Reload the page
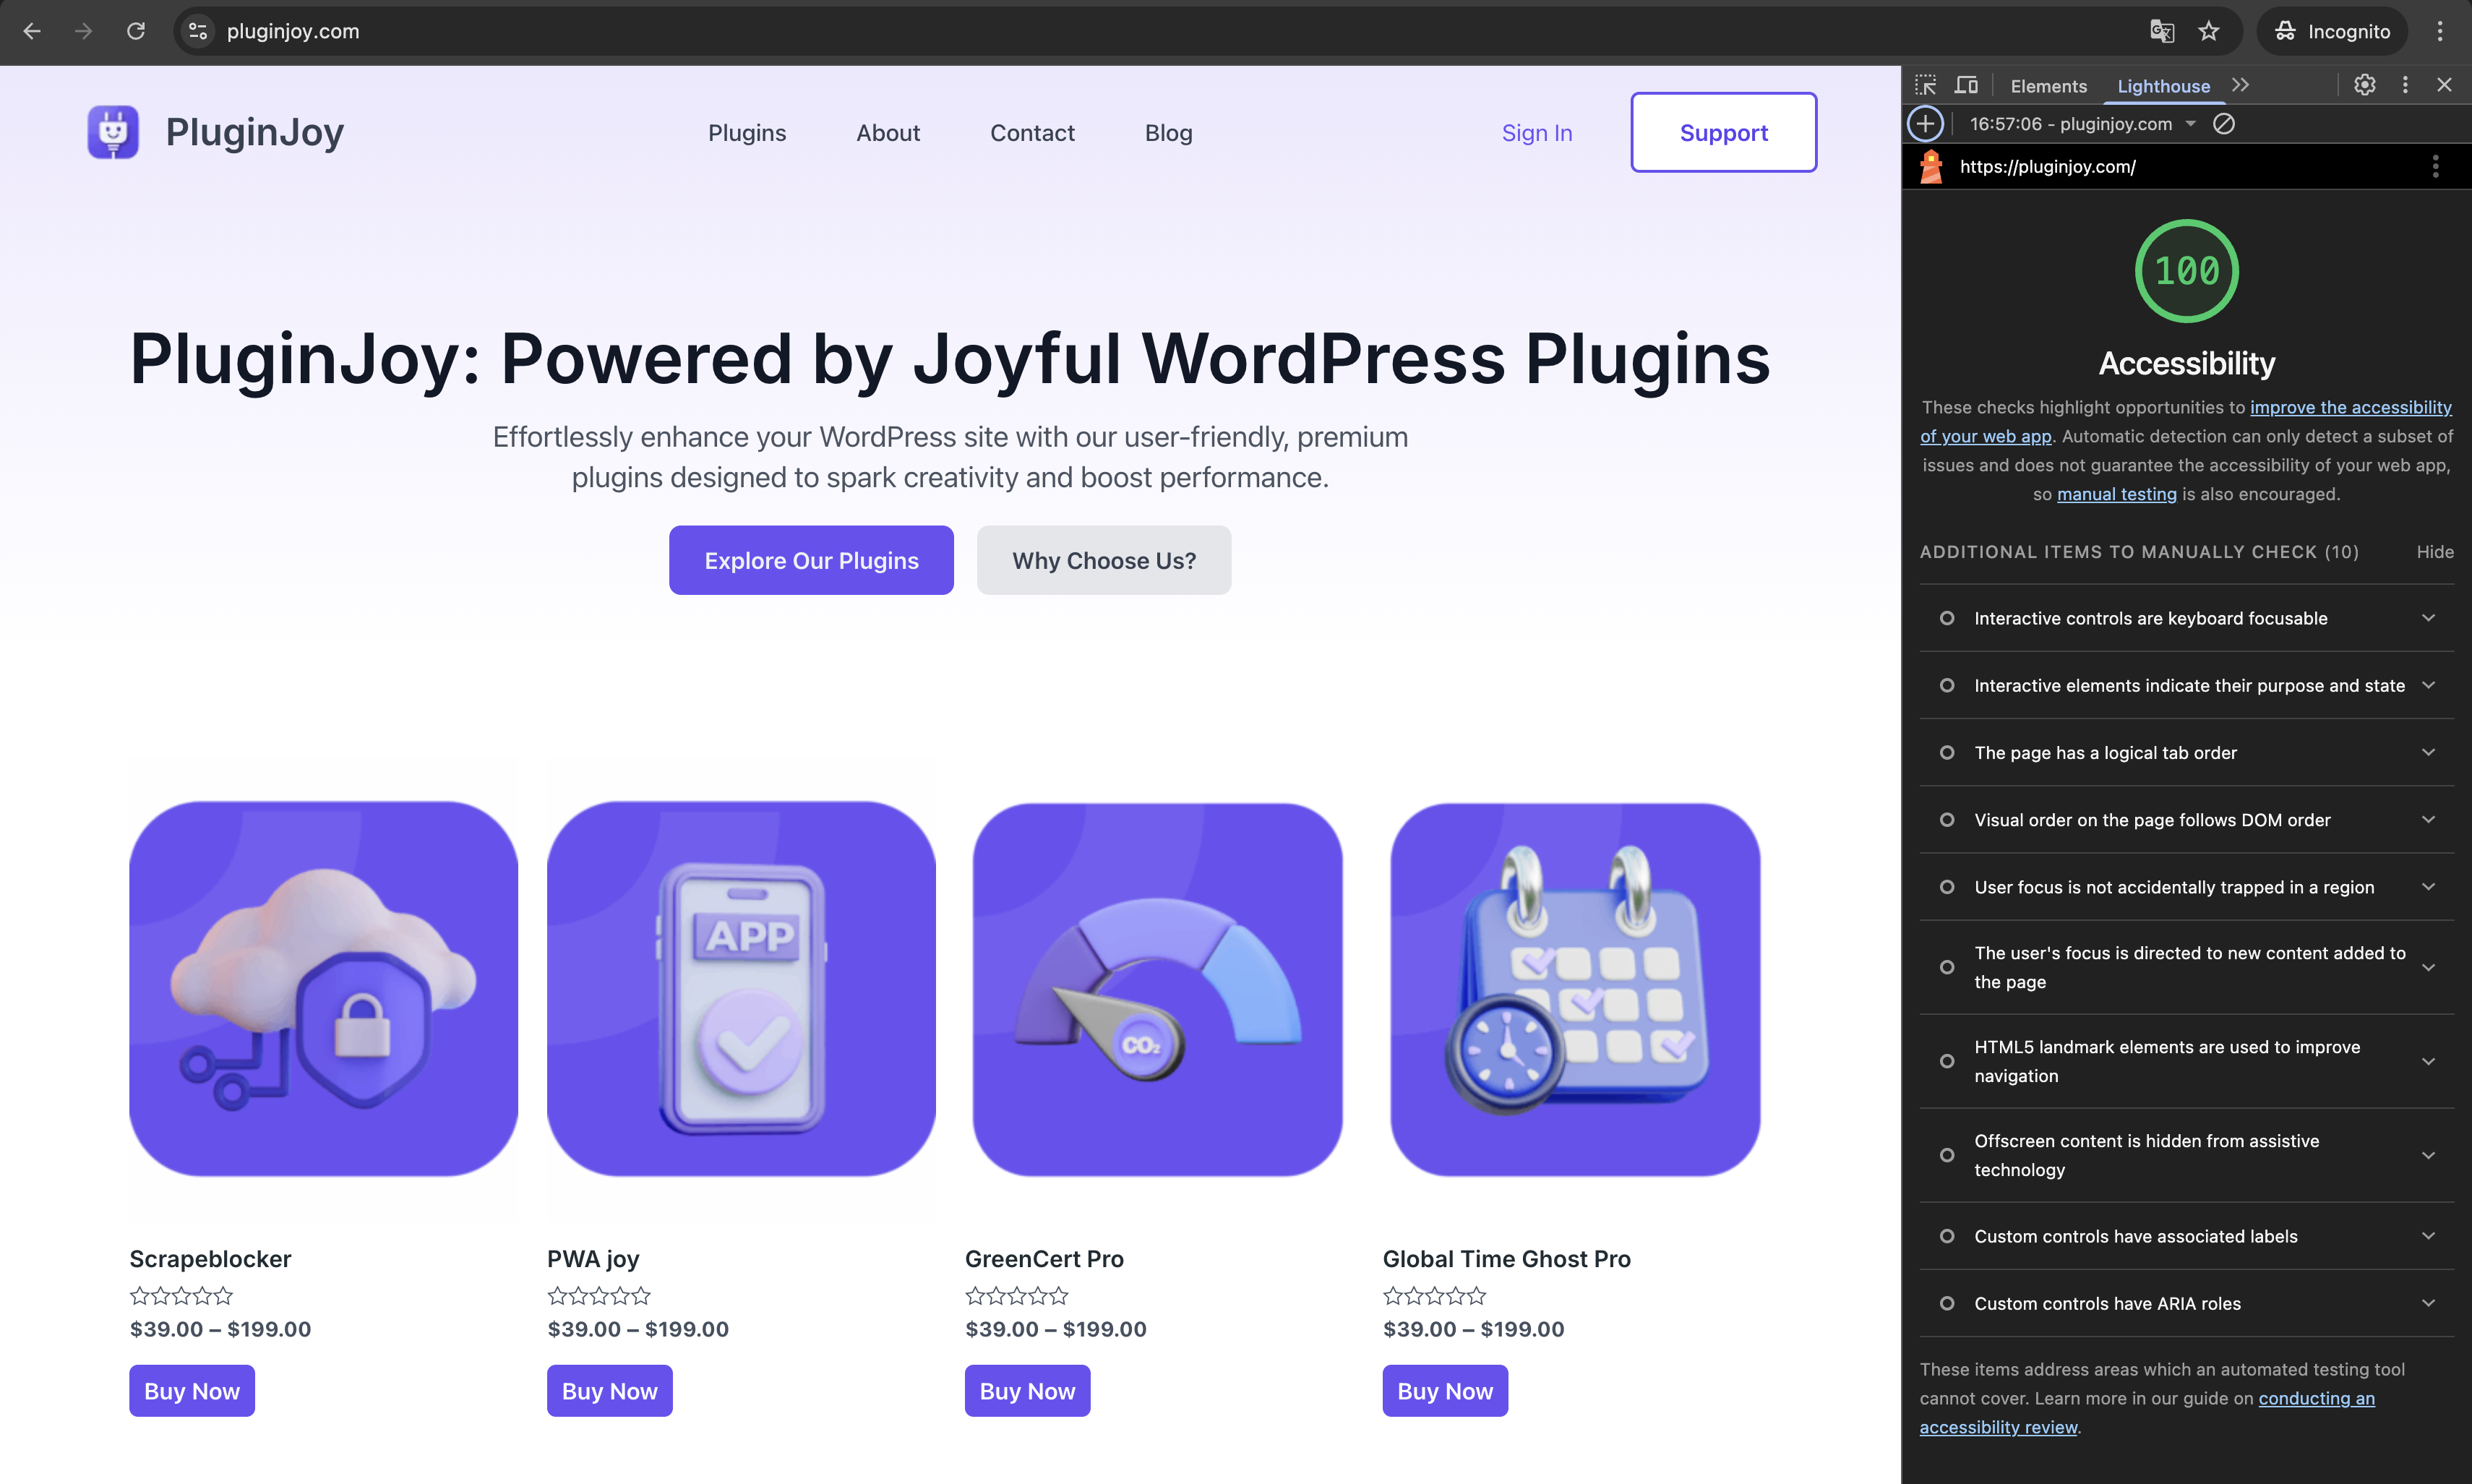The image size is (2472, 1484). point(136,31)
